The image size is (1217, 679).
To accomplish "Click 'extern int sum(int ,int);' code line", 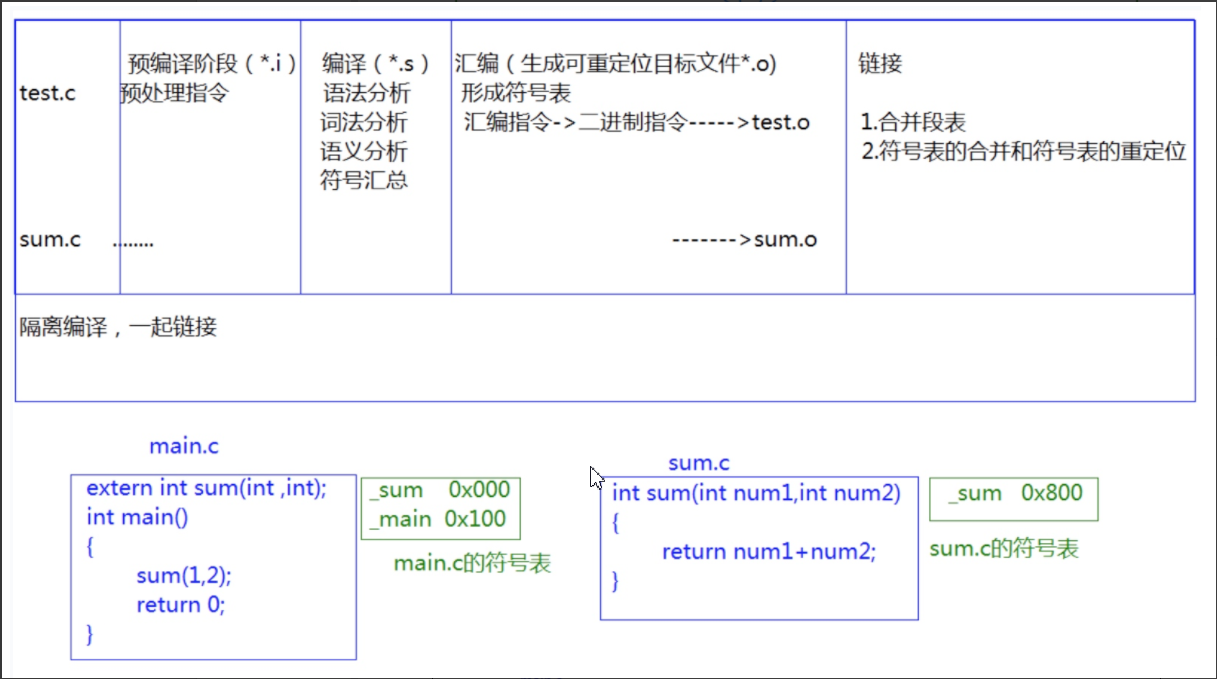I will [207, 489].
